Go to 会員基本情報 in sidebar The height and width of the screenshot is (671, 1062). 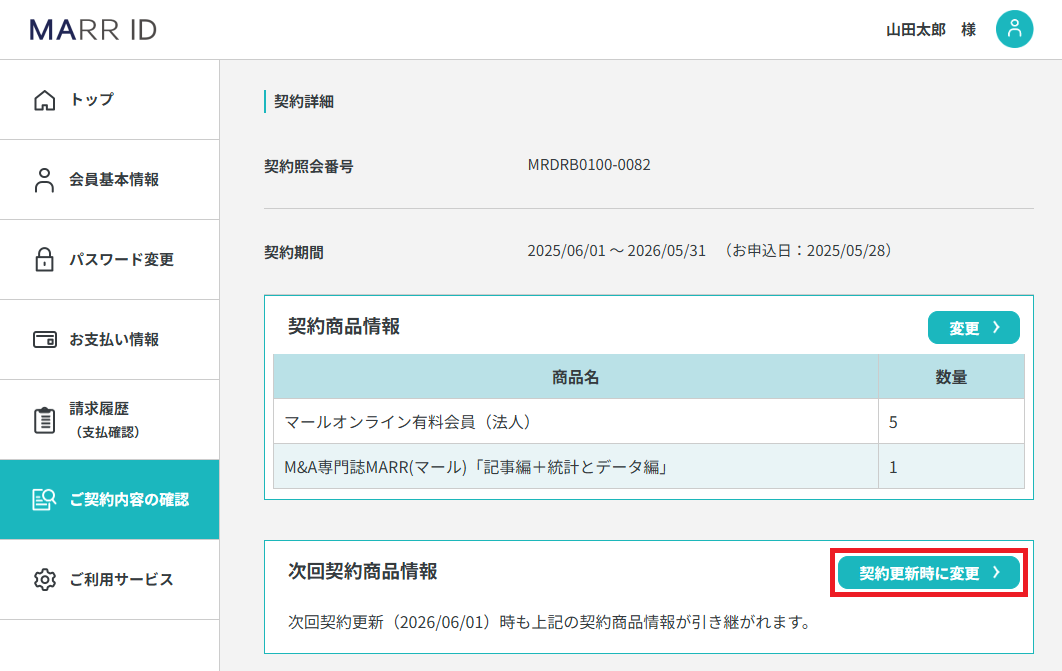[110, 180]
